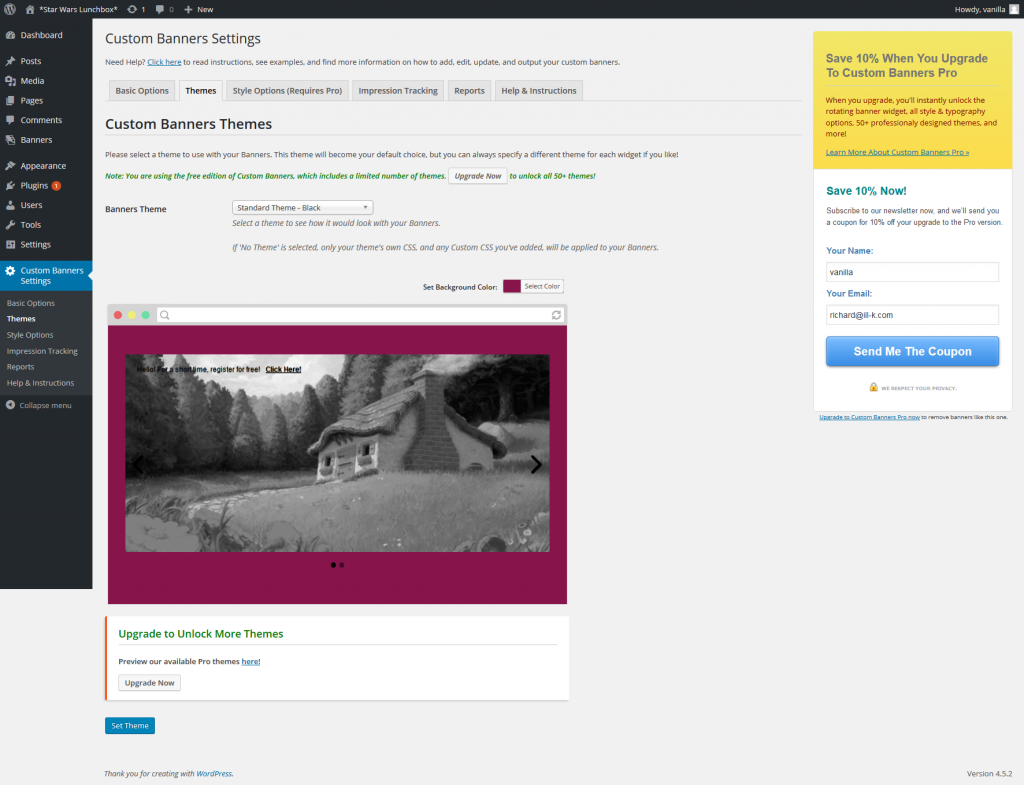Go to previous banner slide arrow

pyautogui.click(x=139, y=464)
